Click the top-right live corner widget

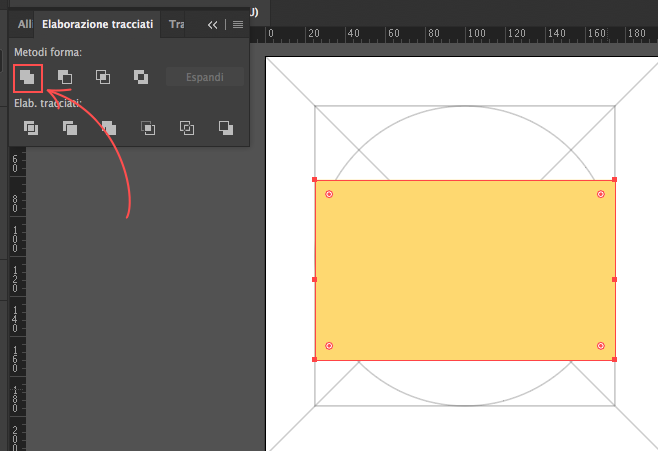click(x=601, y=194)
